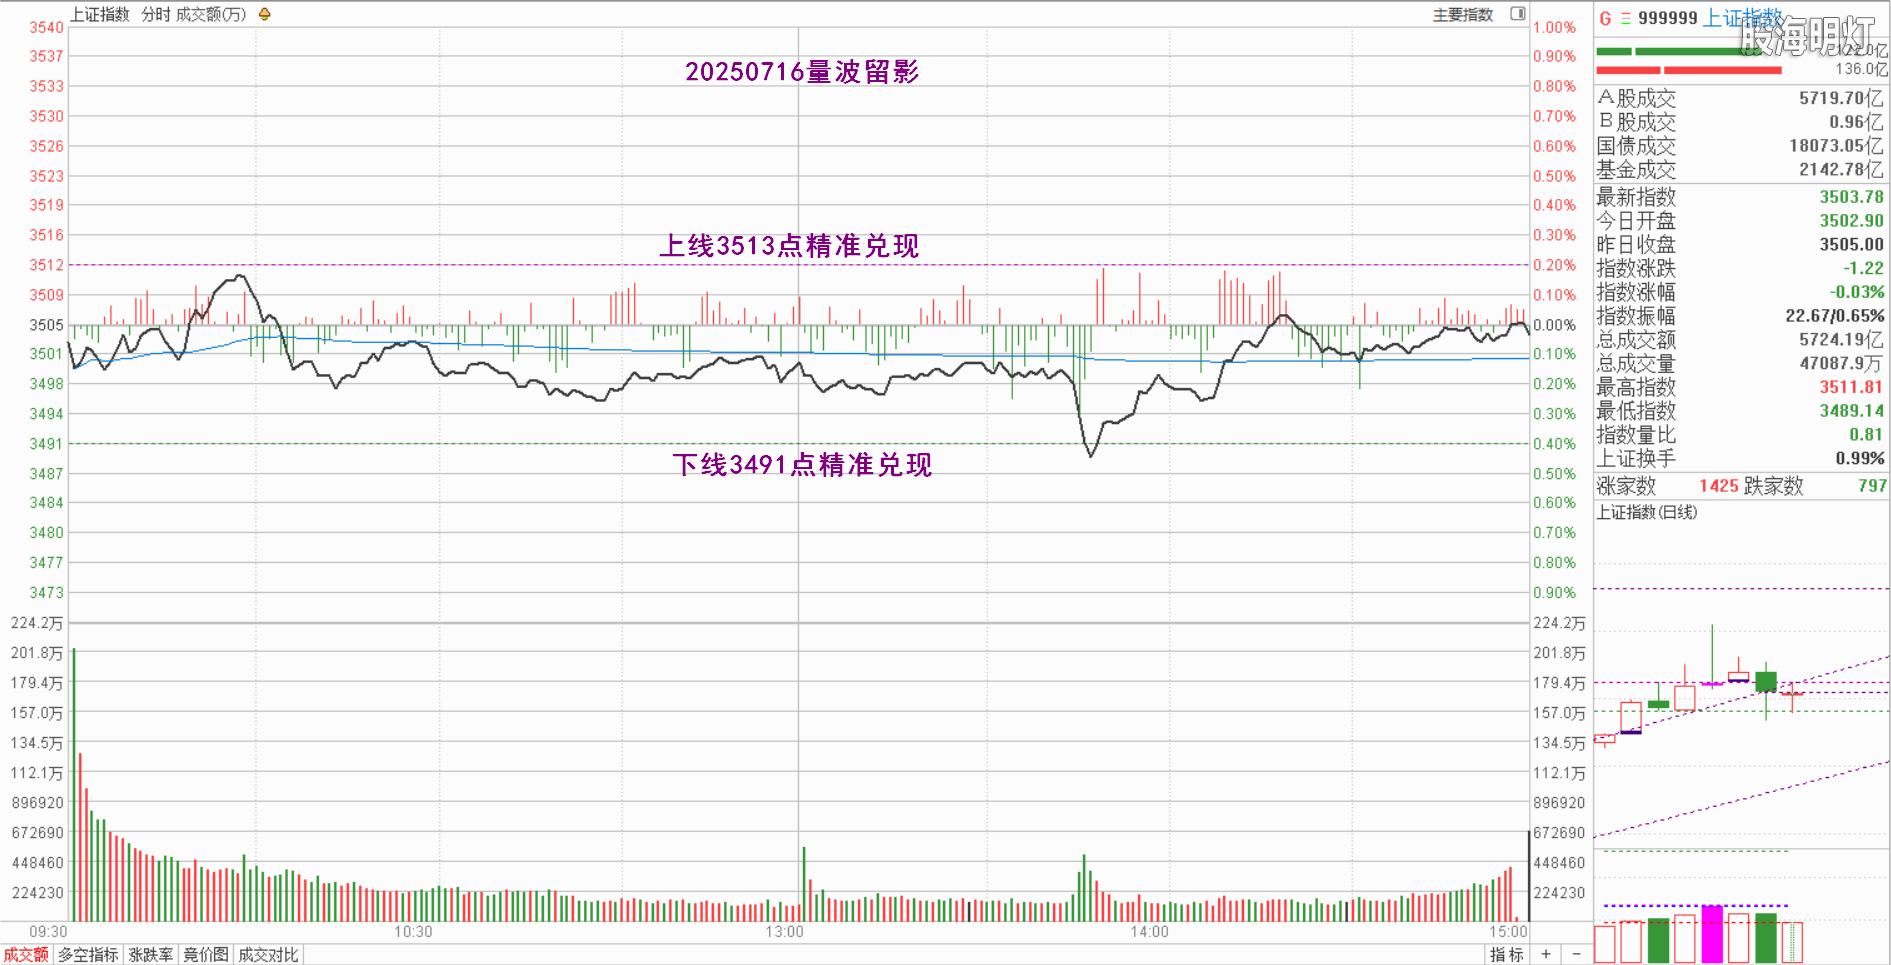The width and height of the screenshot is (1891, 965).
Task: Click the 昨日收盘 value 3505.00
Action: 1851,245
